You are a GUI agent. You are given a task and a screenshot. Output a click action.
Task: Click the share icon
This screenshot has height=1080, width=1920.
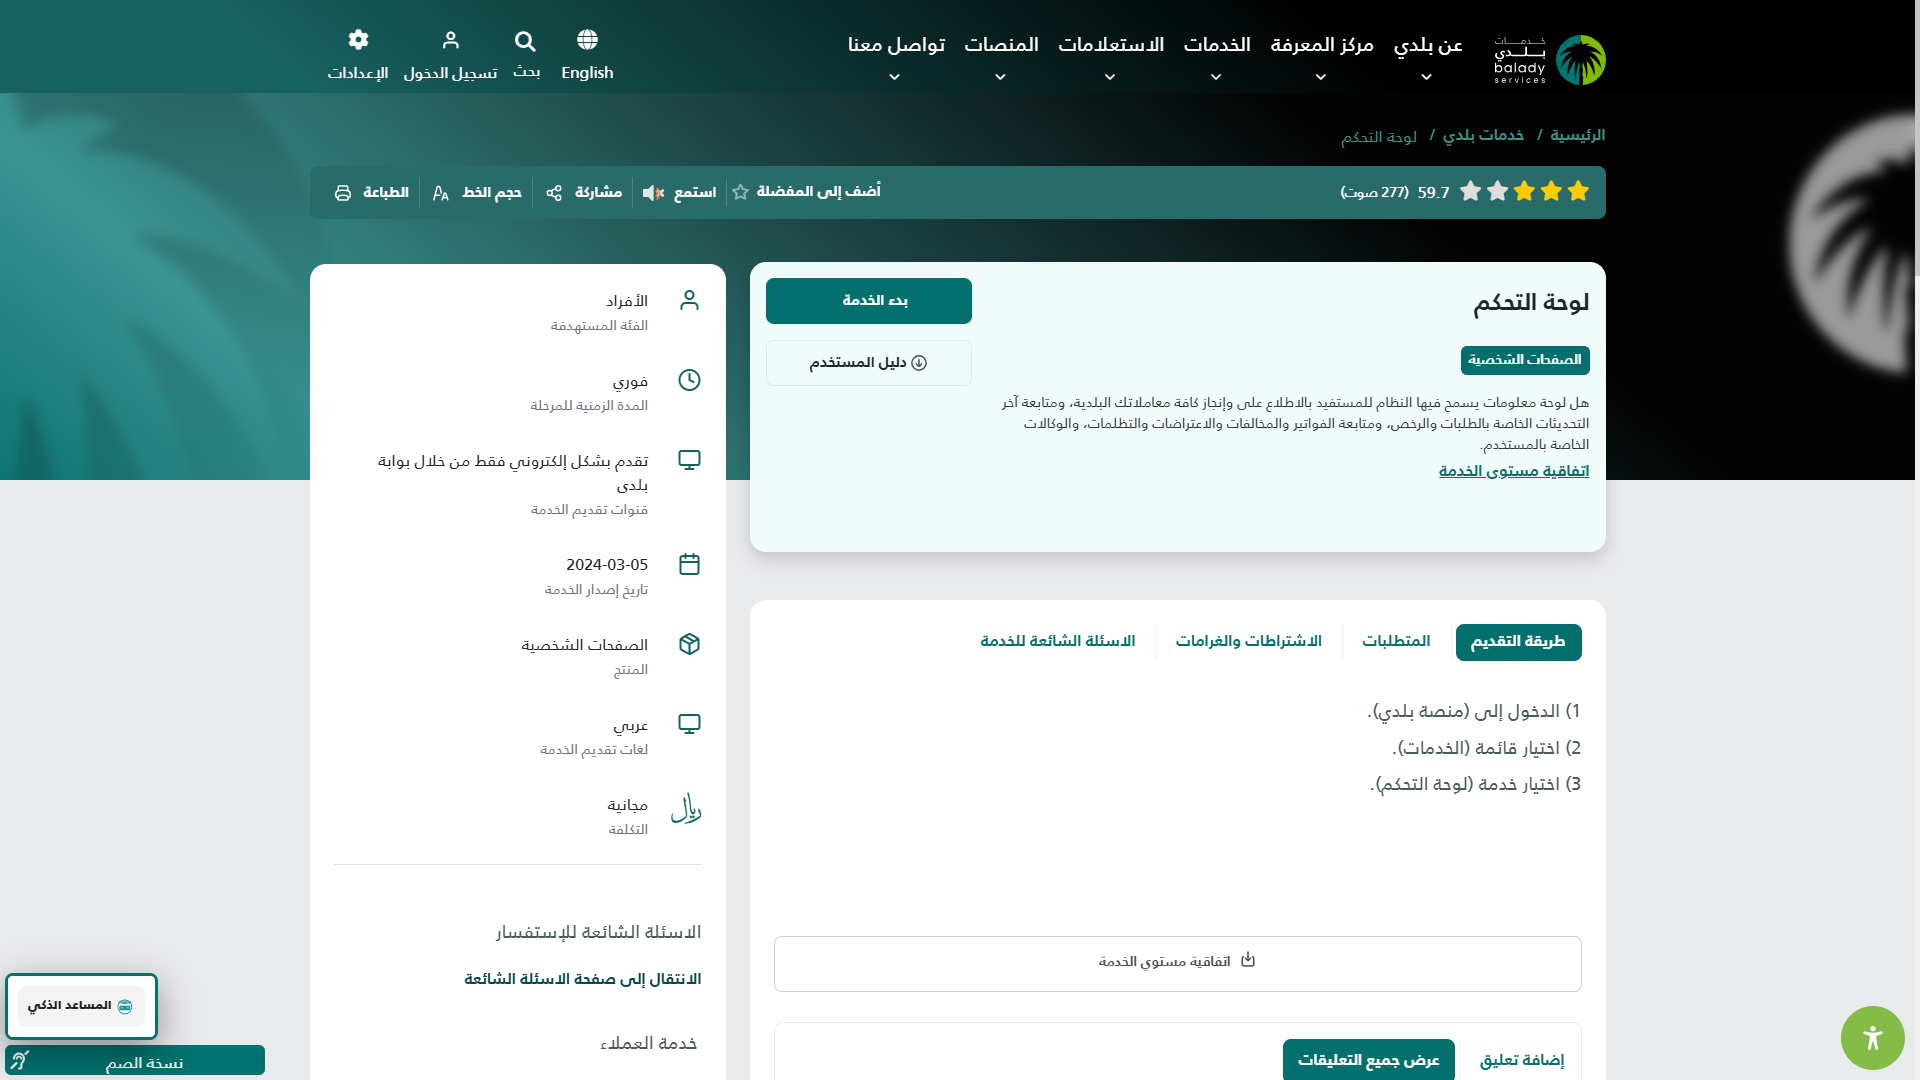tap(554, 193)
